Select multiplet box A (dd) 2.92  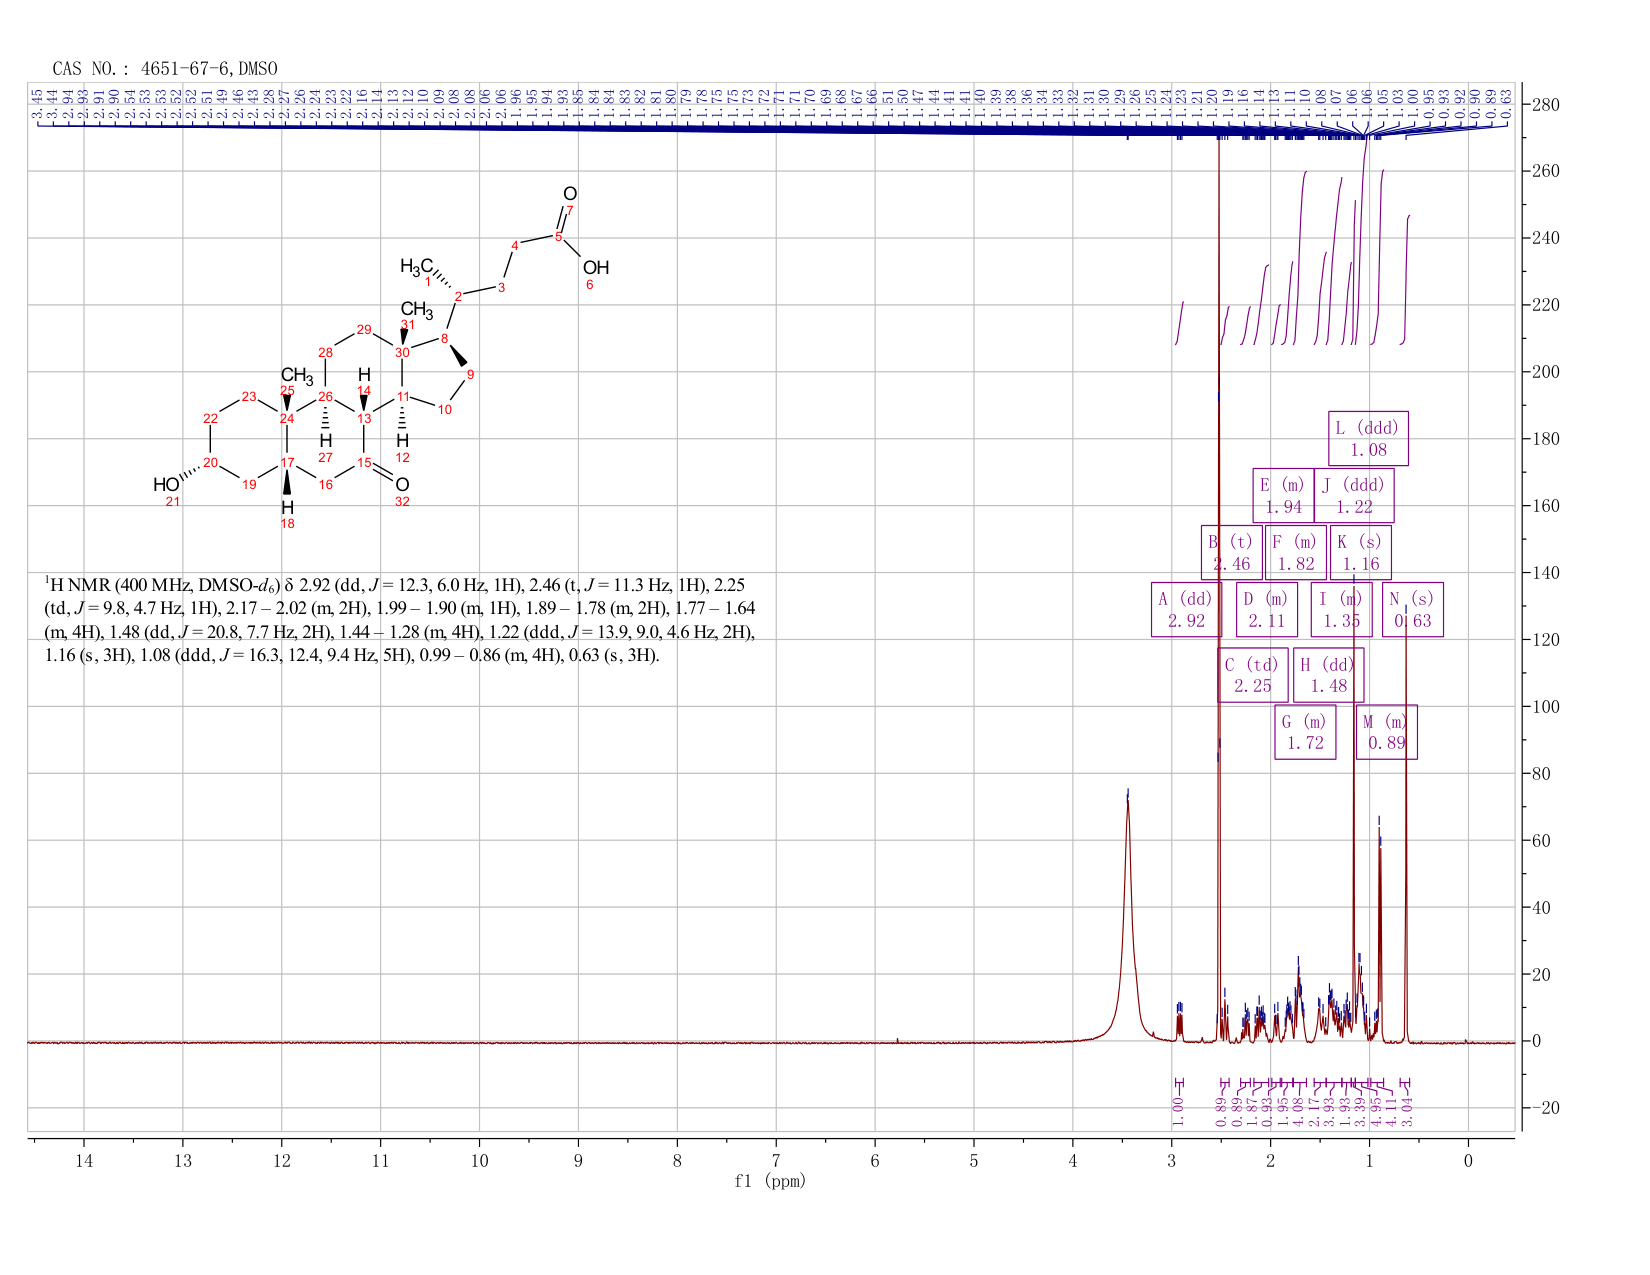1186,610
